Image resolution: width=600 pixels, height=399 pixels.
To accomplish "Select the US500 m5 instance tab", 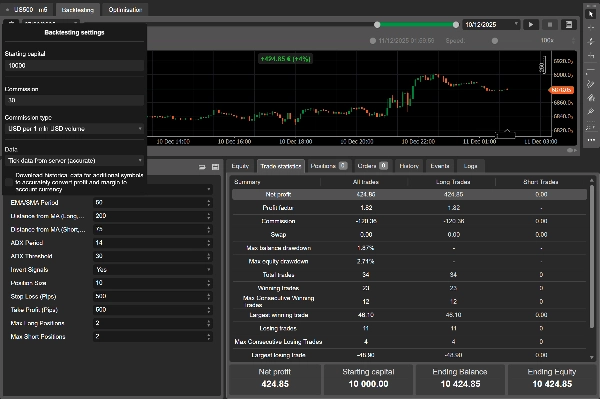I will click(x=28, y=10).
